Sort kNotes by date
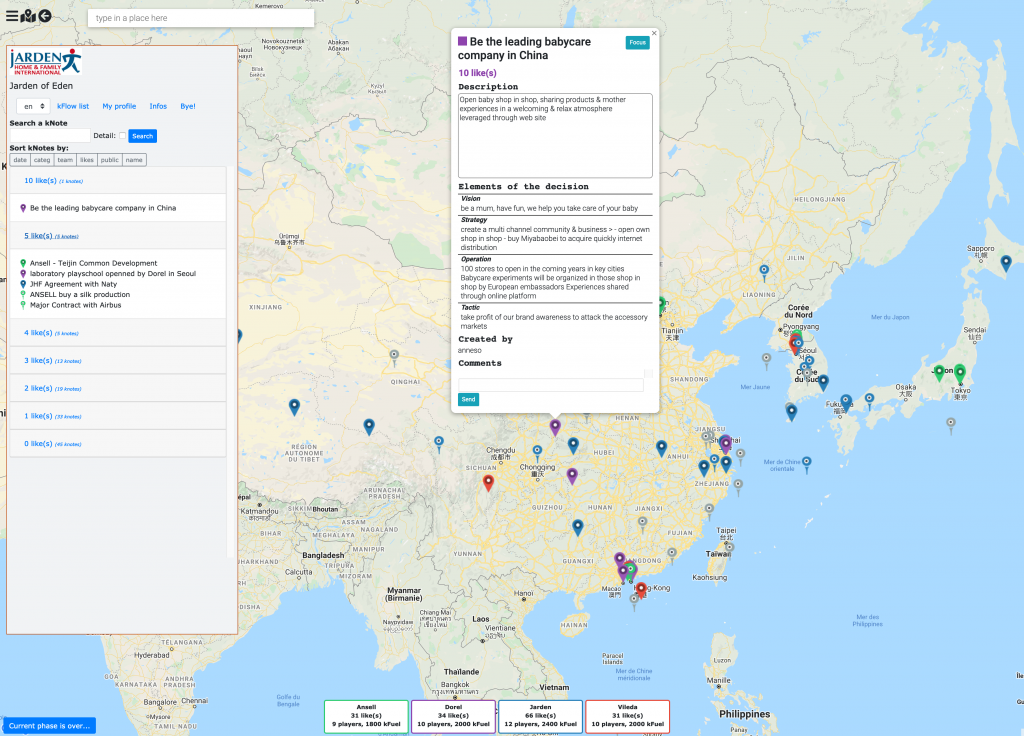Viewport: 1024px width, 736px height. [x=20, y=159]
